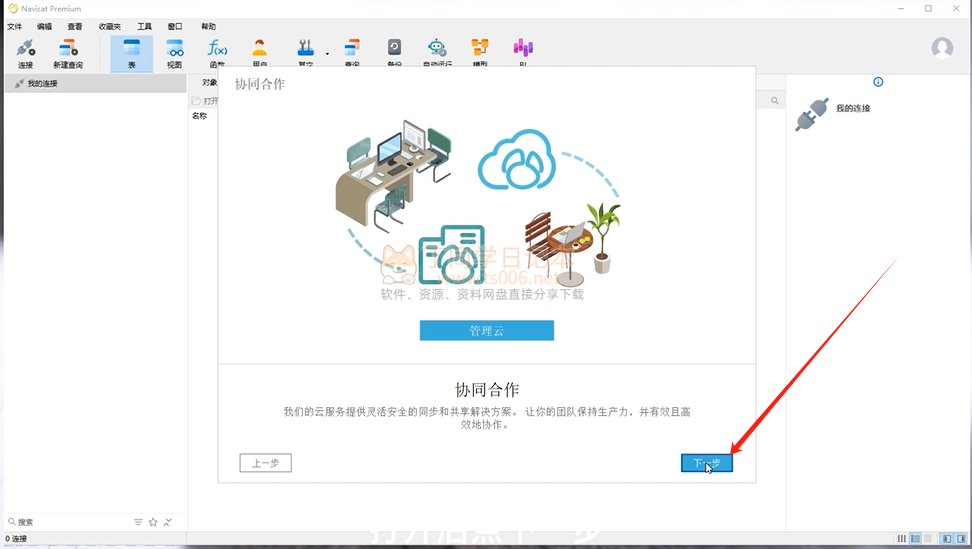The width and height of the screenshot is (972, 549).
Task: Open the Tools (工具) menu
Action: 145,26
